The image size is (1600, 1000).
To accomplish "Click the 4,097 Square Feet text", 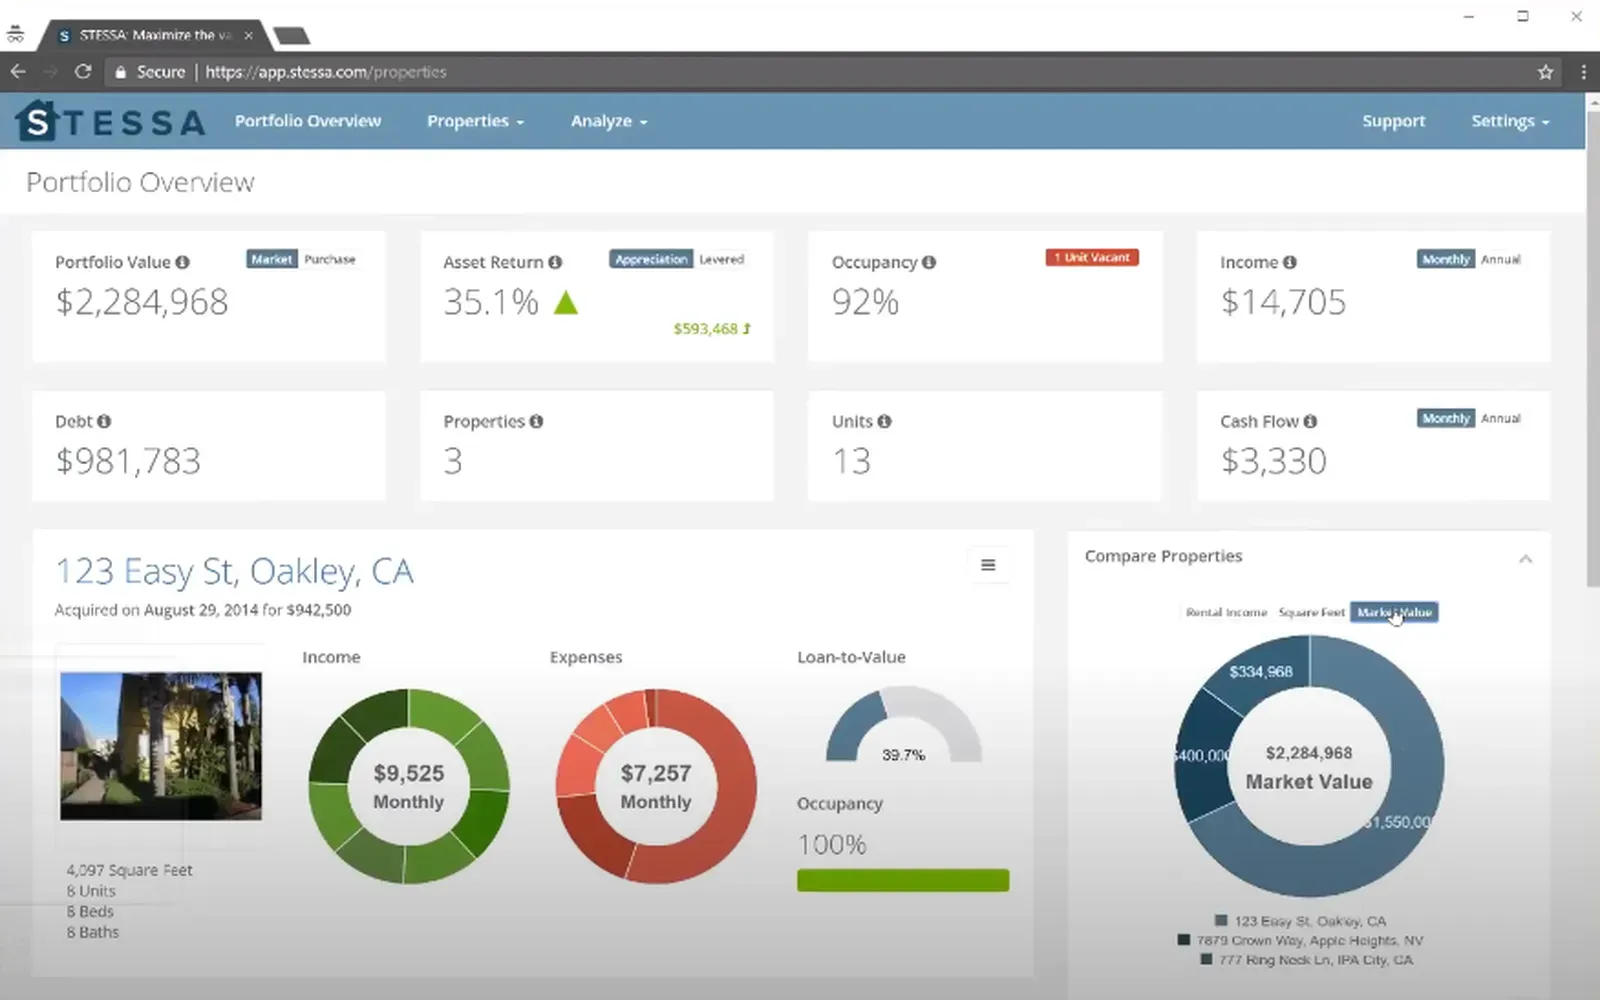I will (x=130, y=870).
